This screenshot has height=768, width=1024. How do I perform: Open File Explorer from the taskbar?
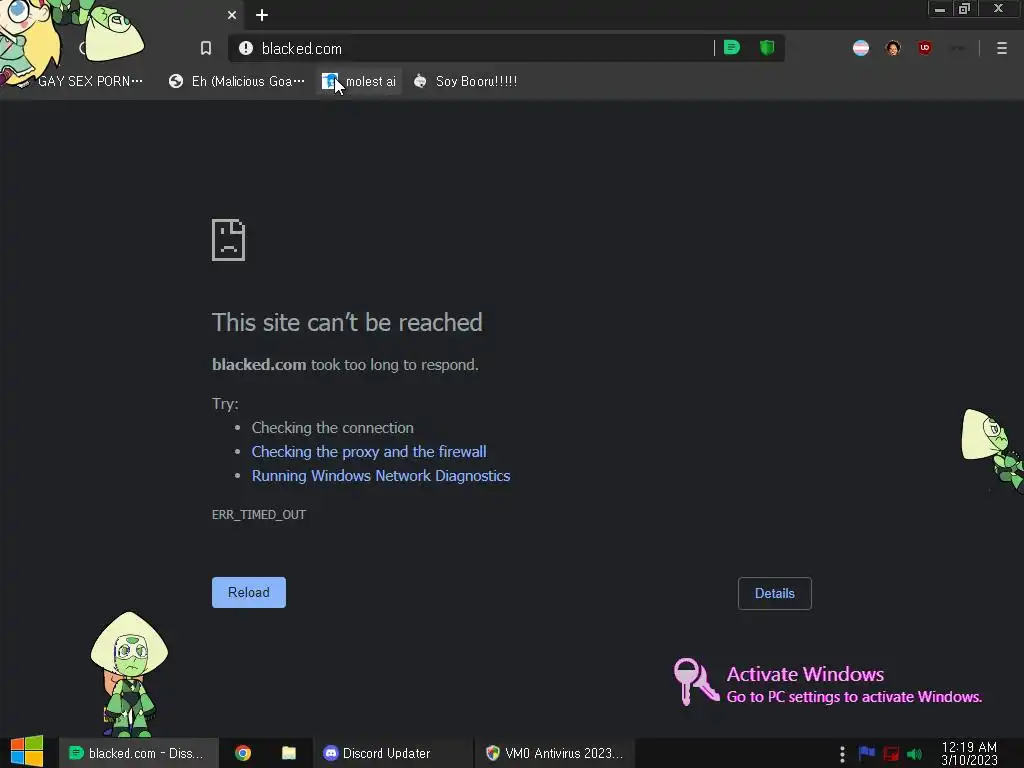pyautogui.click(x=289, y=753)
